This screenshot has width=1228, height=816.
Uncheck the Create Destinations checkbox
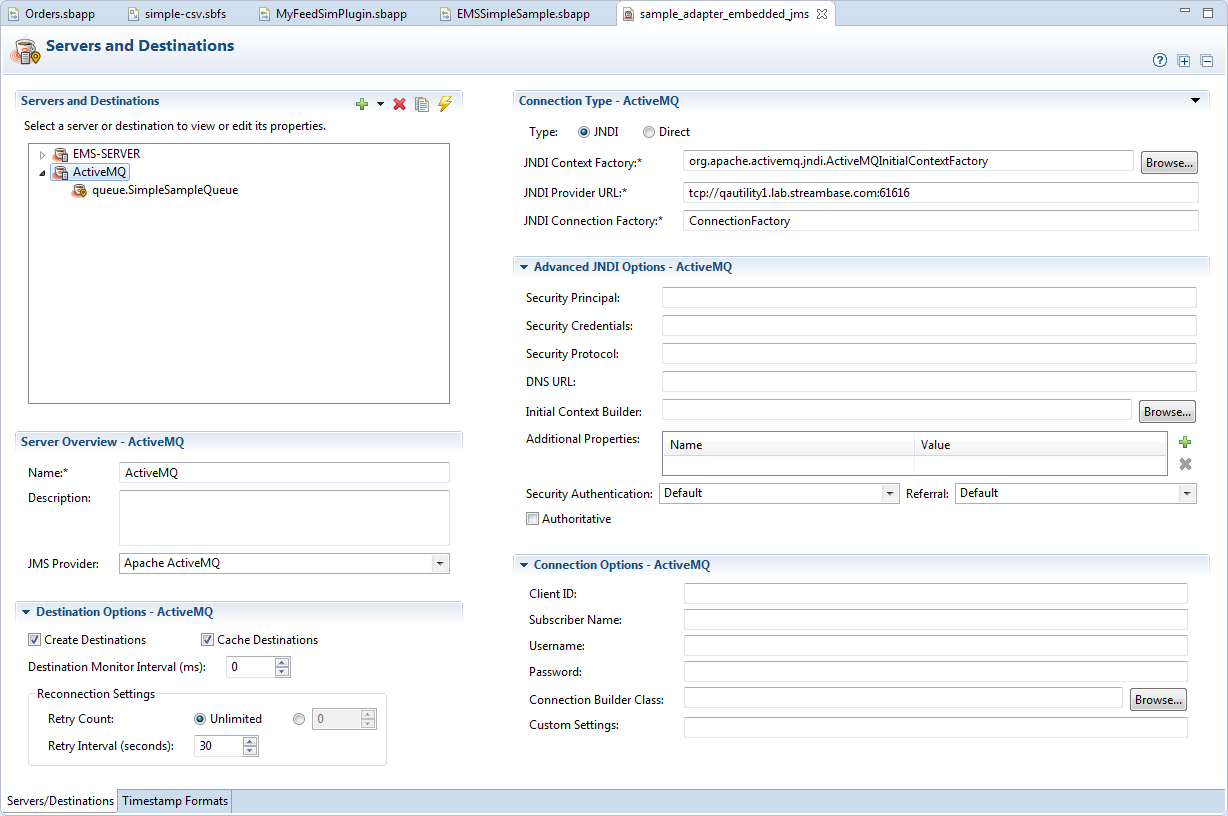pyautogui.click(x=35, y=640)
